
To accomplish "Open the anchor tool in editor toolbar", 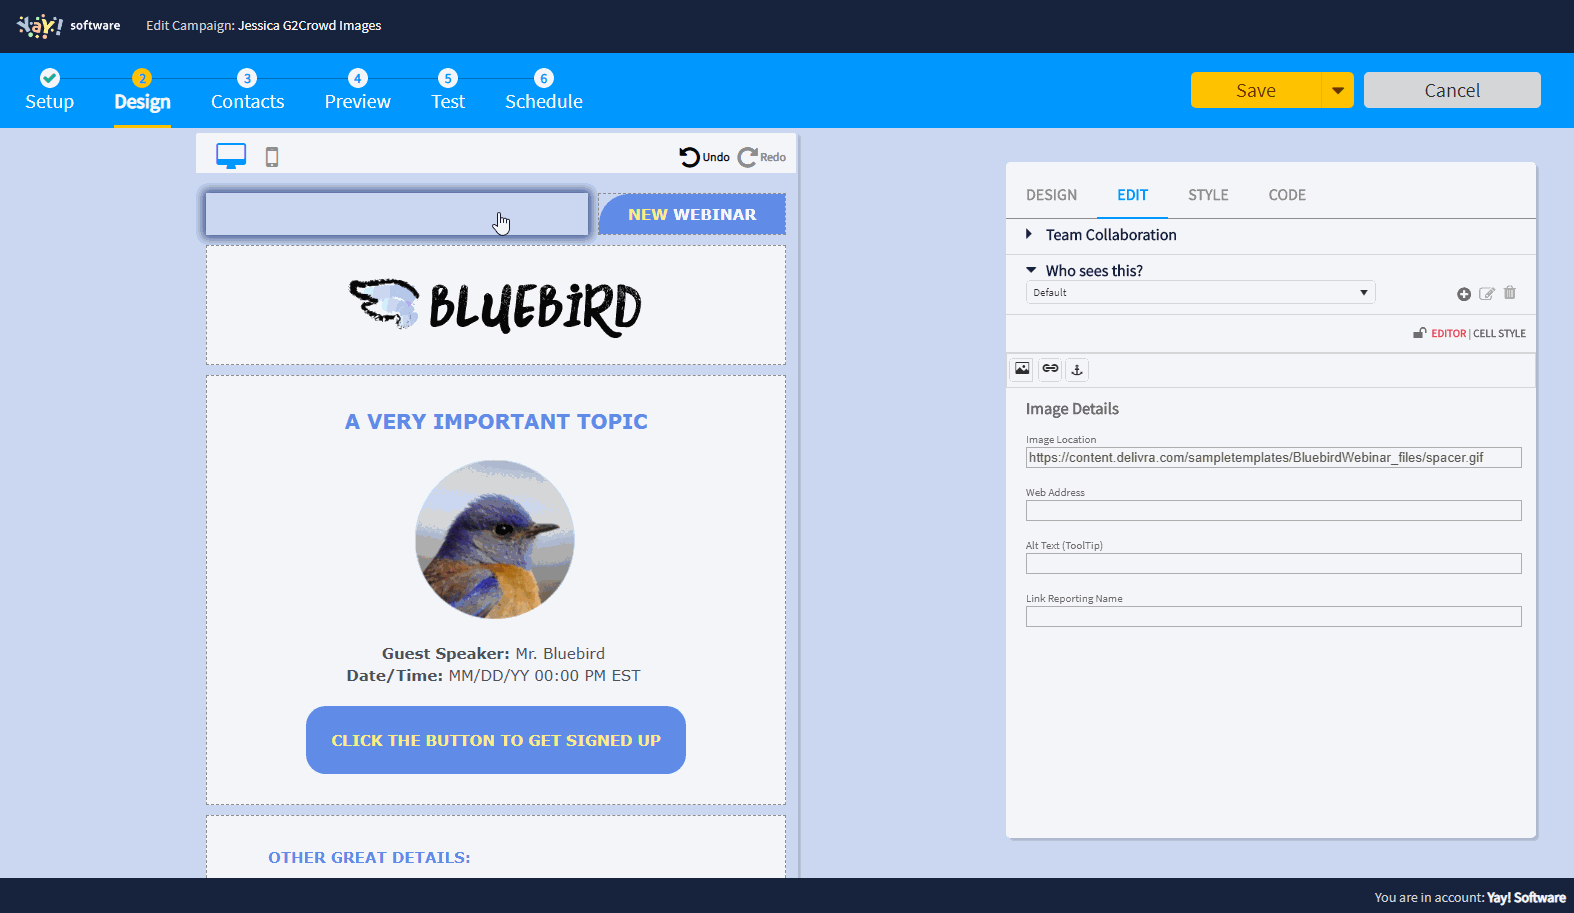I will (x=1077, y=369).
